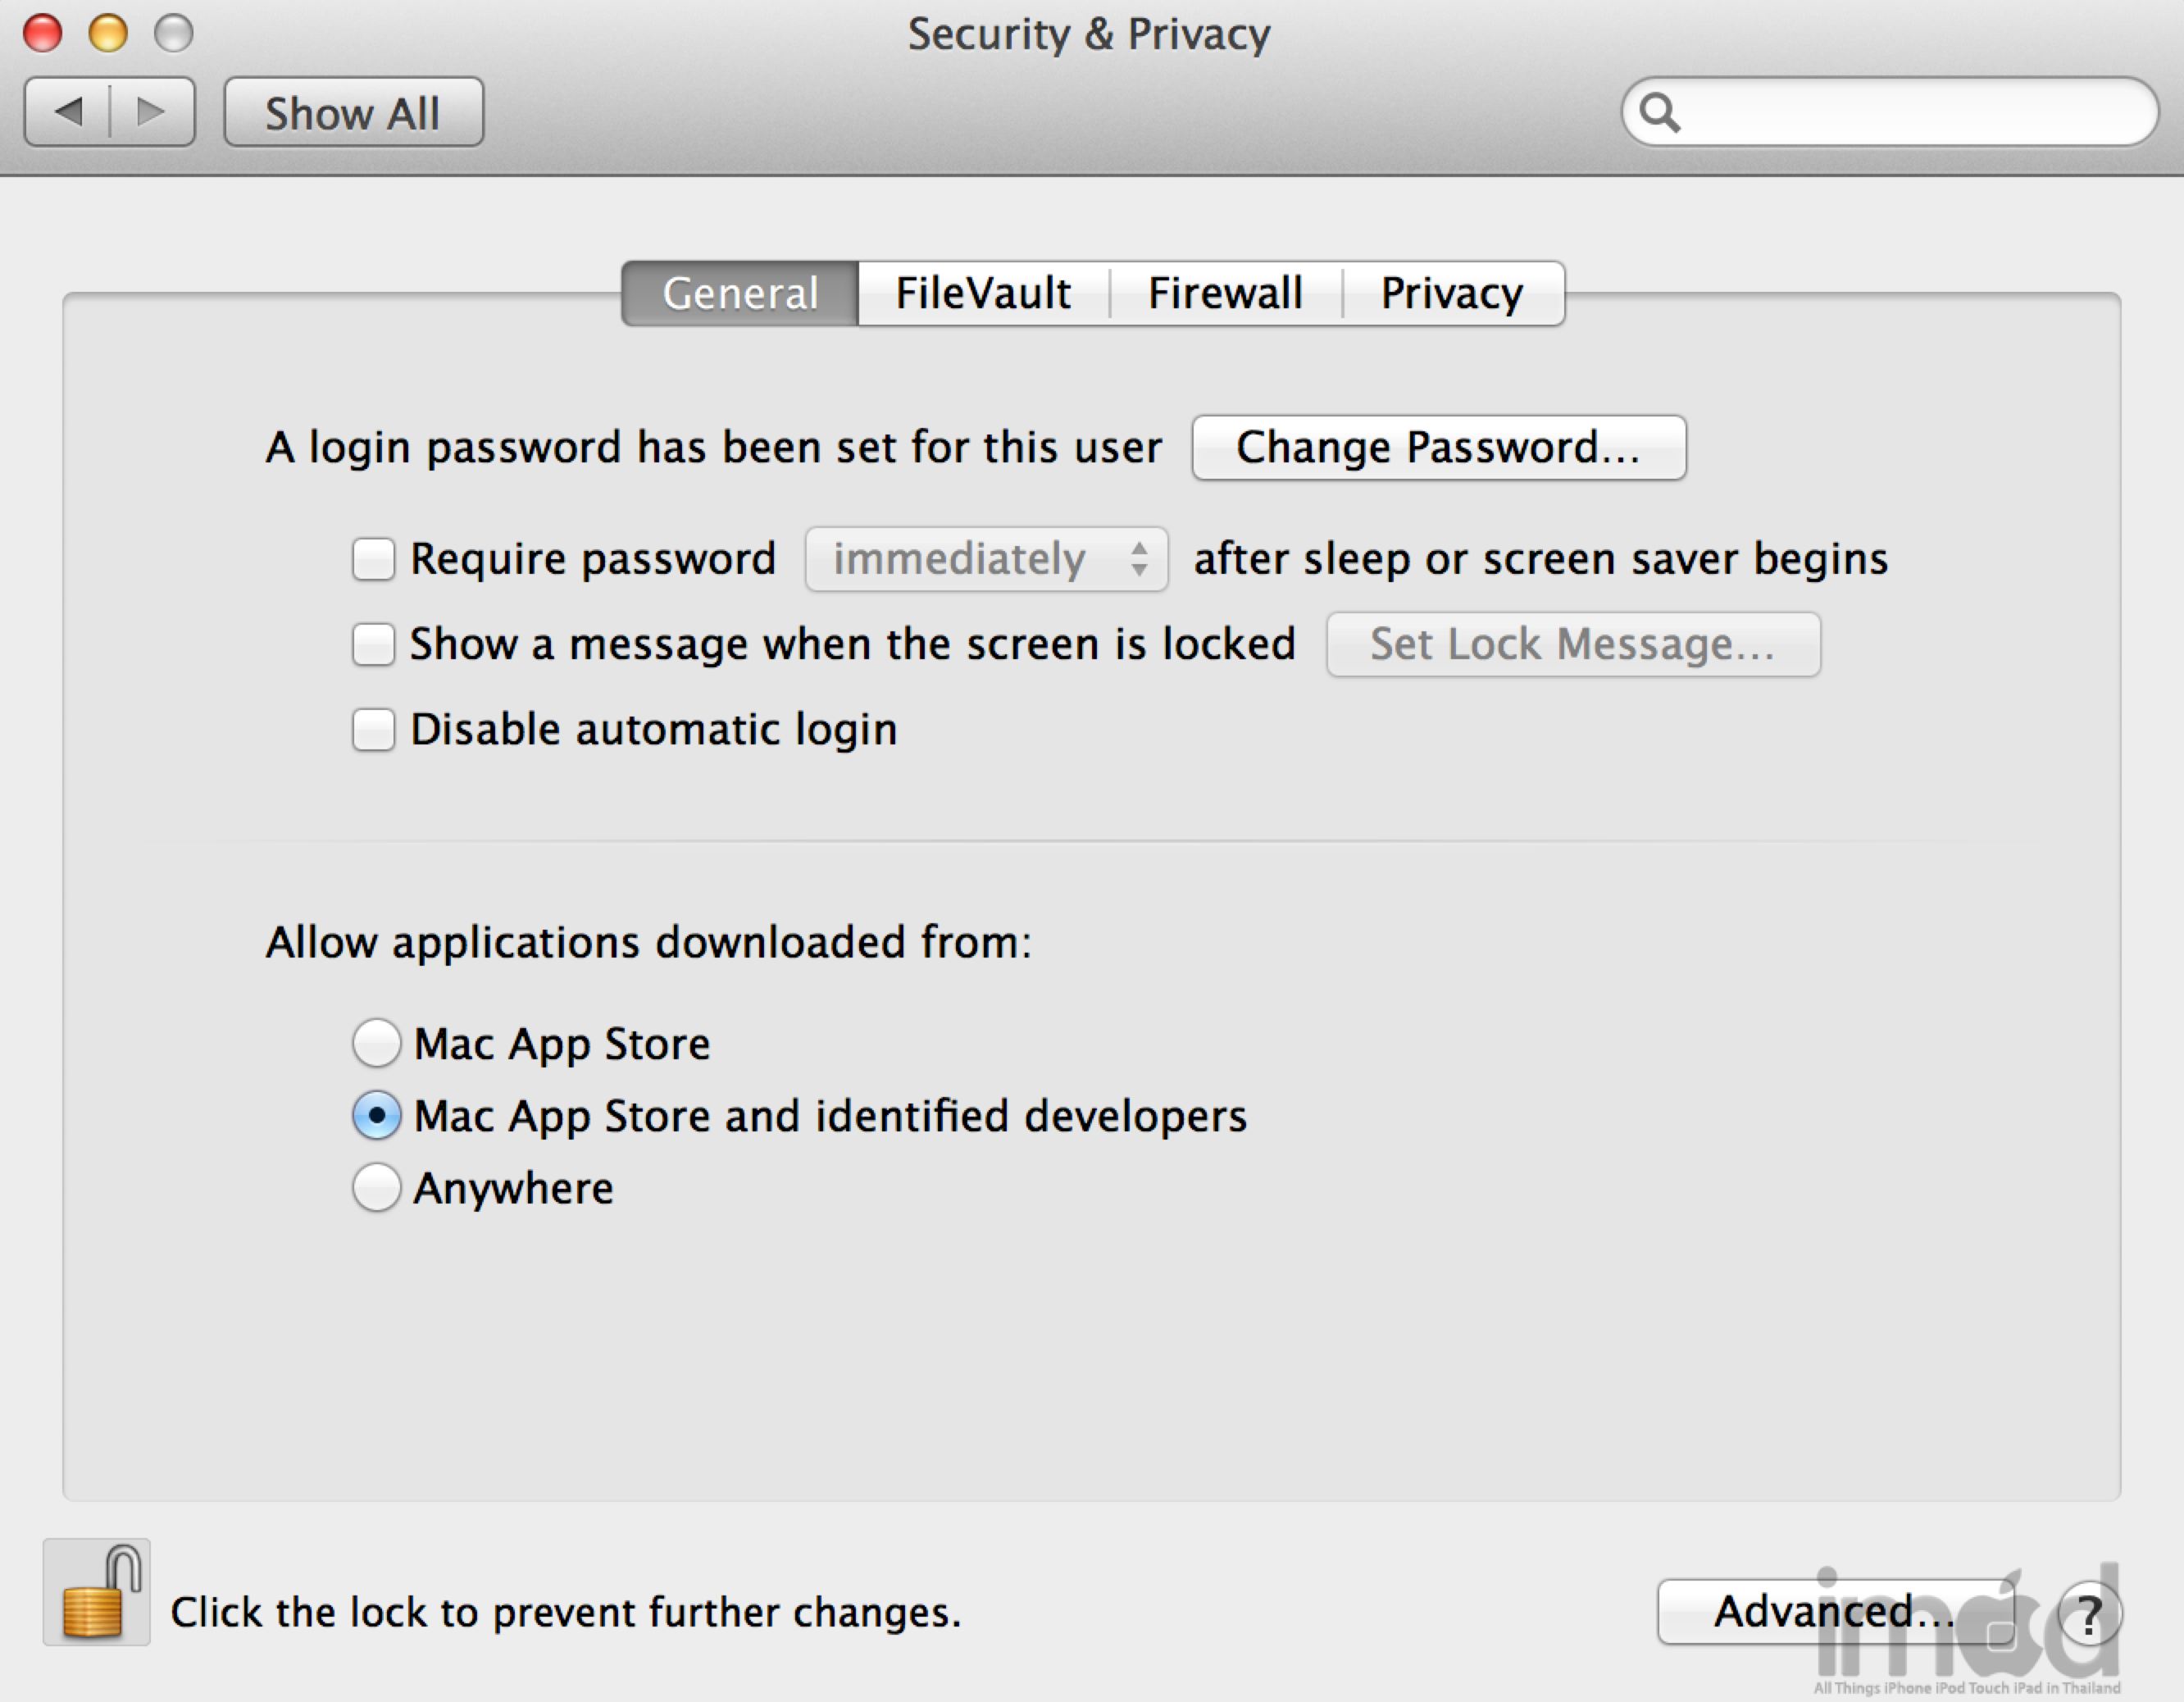Choose the Anywhere download option

tap(377, 1187)
